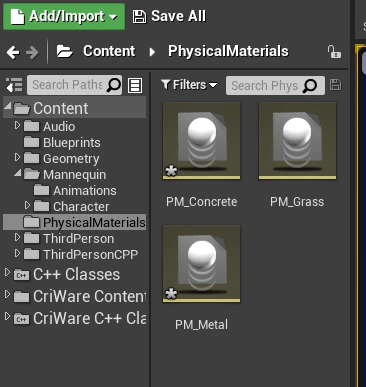Collapse the Mannequin folder
This screenshot has height=387, width=366.
click(x=18, y=173)
